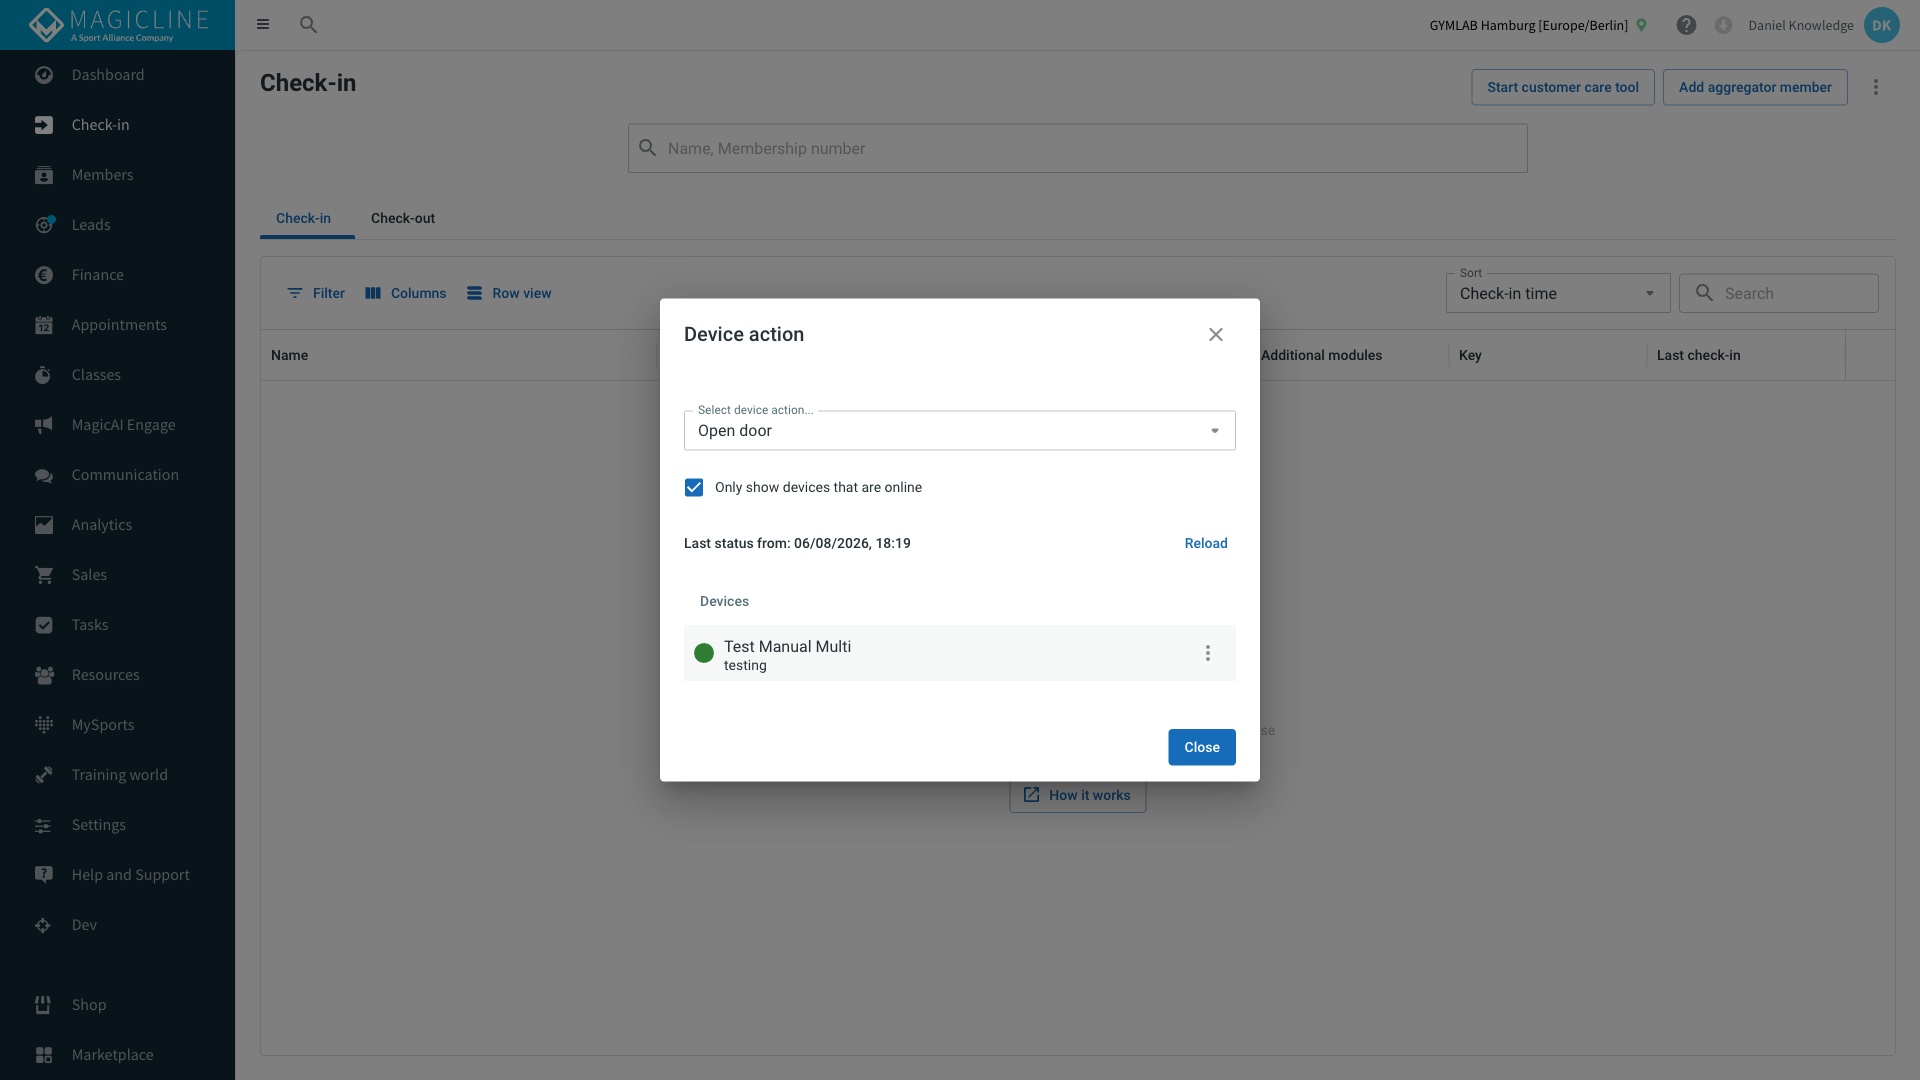Click the Marketplace grid icon
This screenshot has height=1080, width=1920.
point(44,1055)
